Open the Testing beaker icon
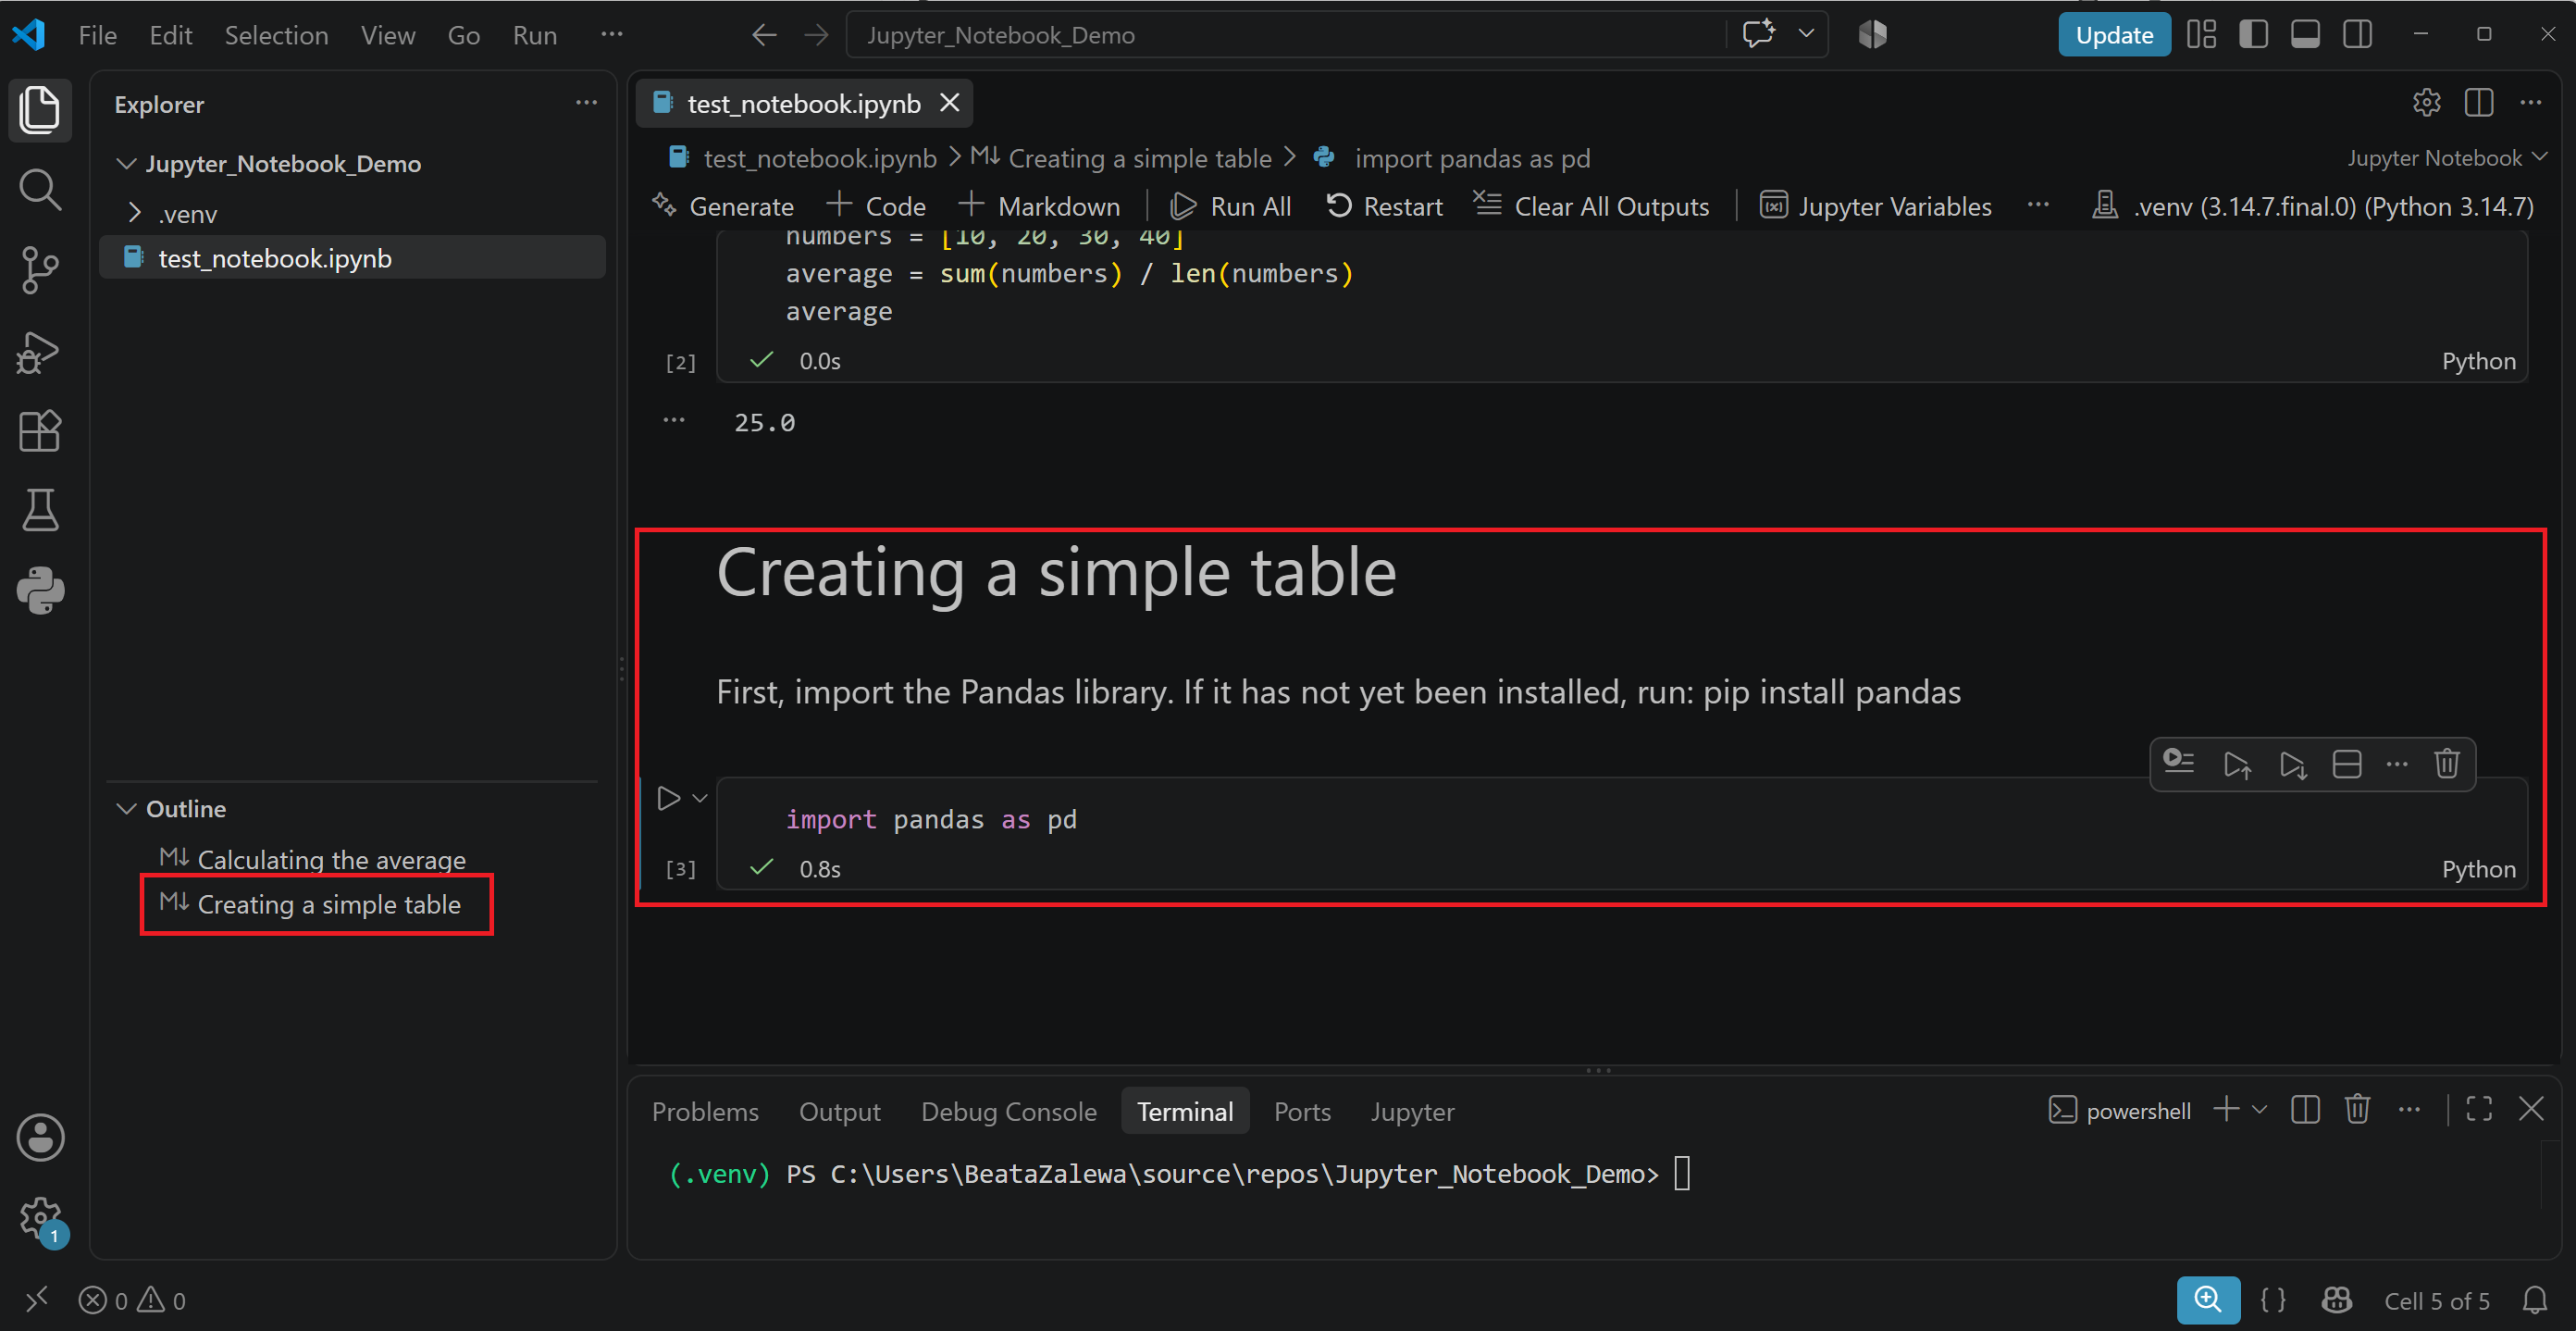The image size is (2576, 1331). 40,510
